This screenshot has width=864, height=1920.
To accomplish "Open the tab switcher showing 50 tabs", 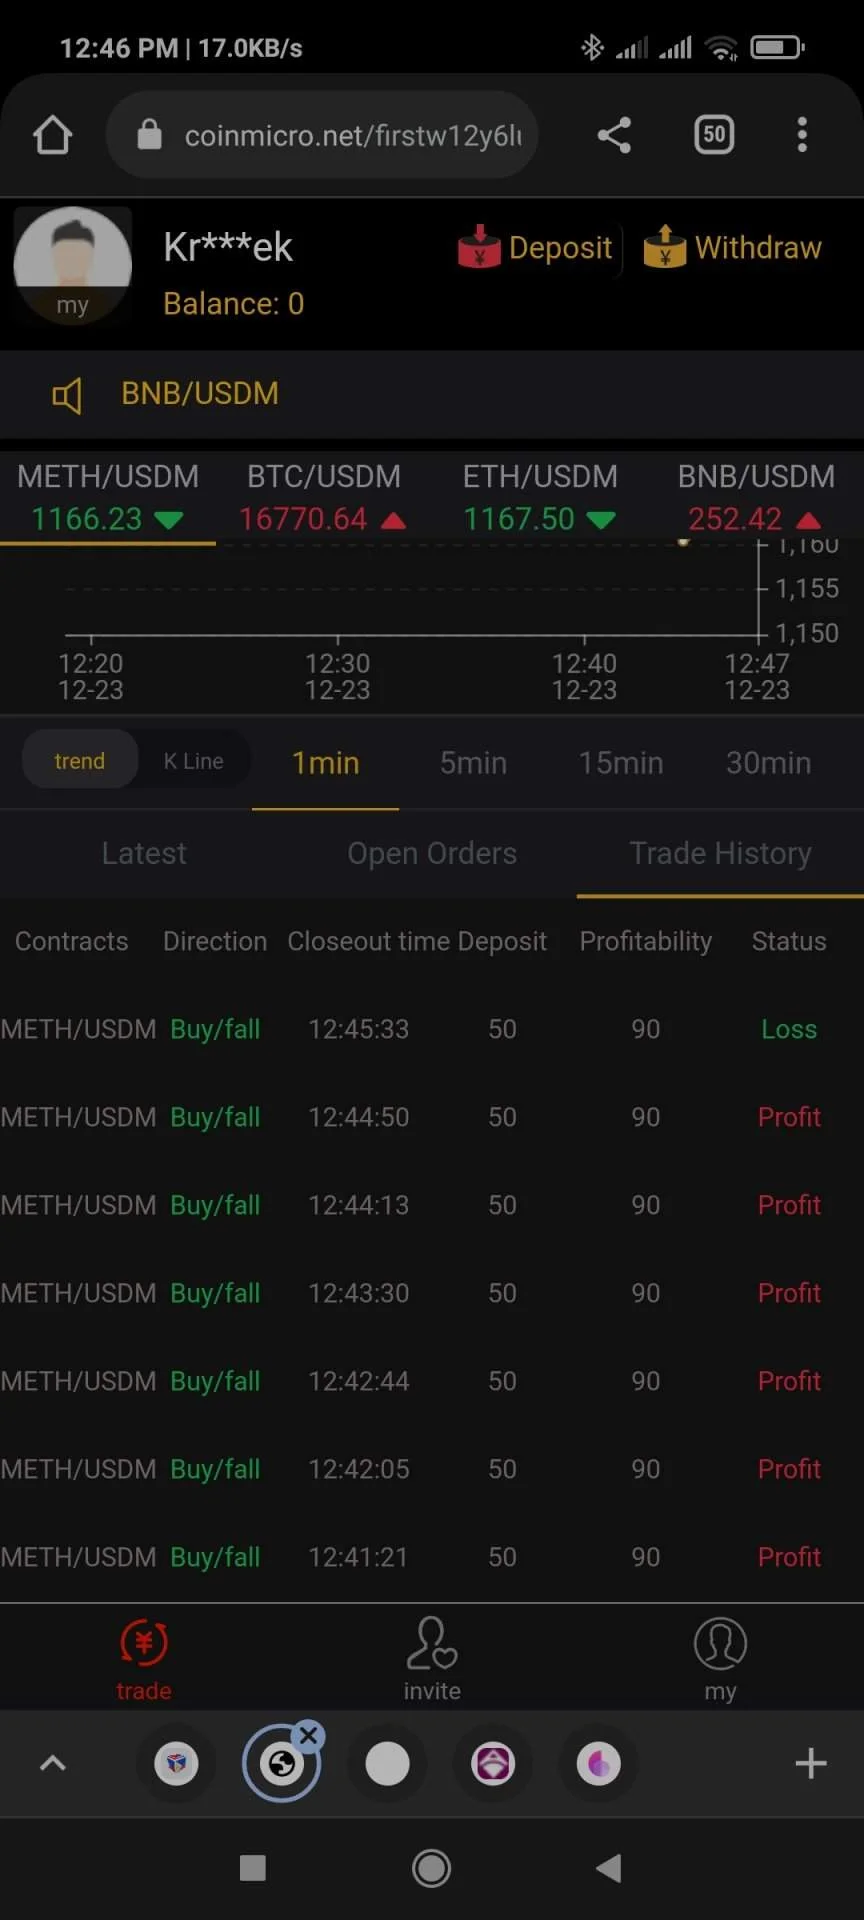I will tap(714, 135).
